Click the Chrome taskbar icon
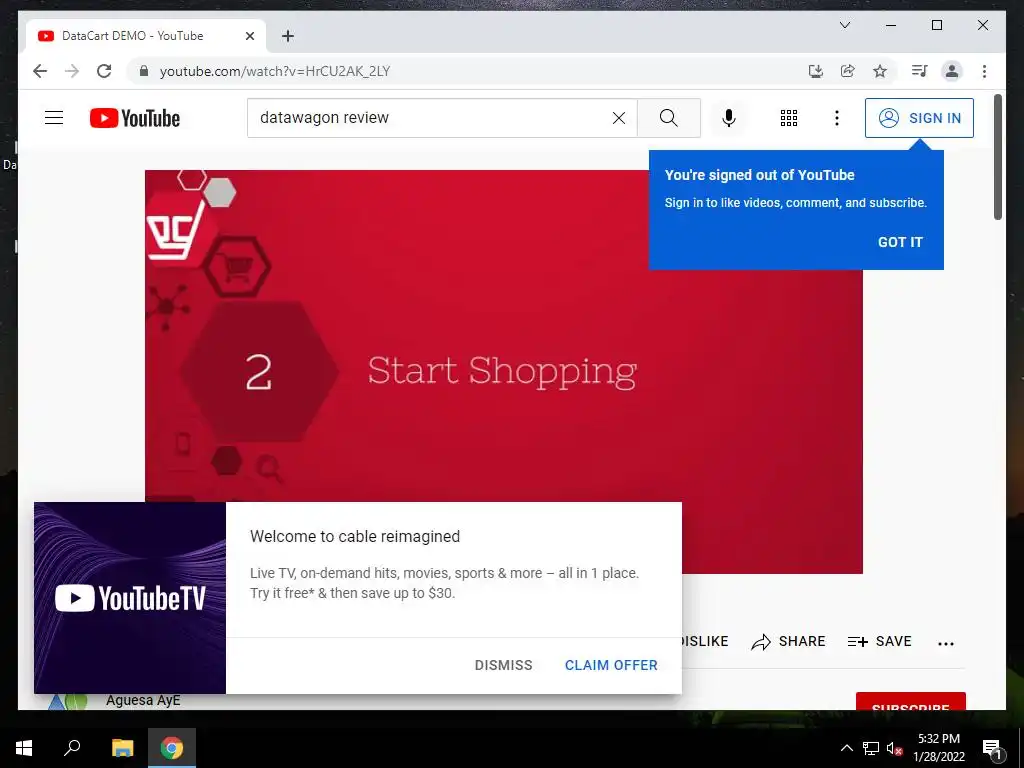This screenshot has height=768, width=1024. [x=172, y=748]
